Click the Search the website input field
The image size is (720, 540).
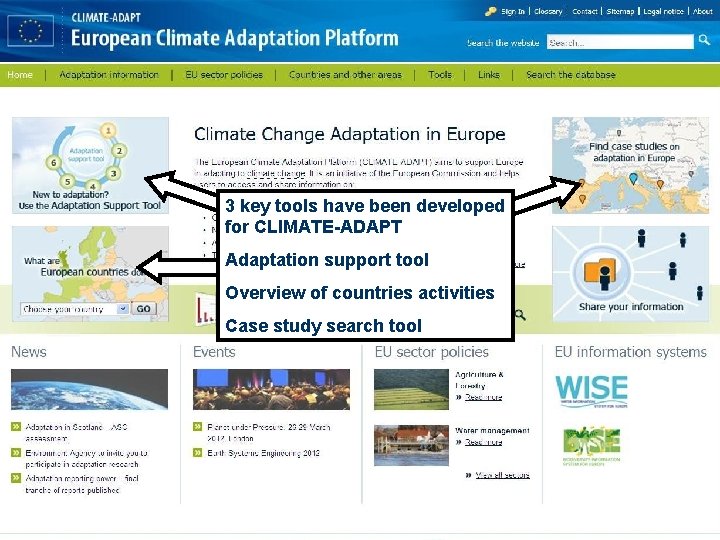tap(620, 42)
